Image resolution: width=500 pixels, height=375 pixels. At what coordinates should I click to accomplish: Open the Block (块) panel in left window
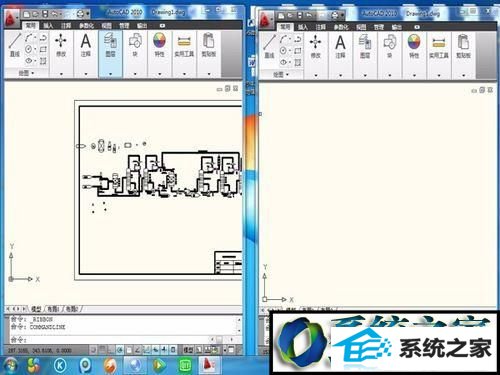pos(135,45)
